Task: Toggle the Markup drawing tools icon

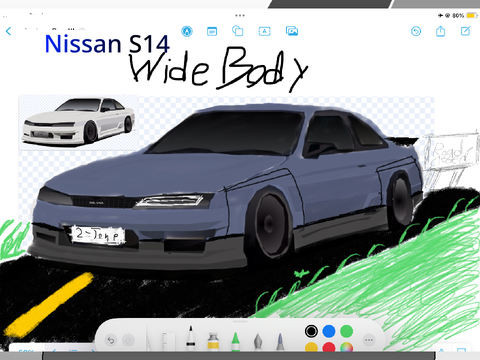Action: point(187,31)
